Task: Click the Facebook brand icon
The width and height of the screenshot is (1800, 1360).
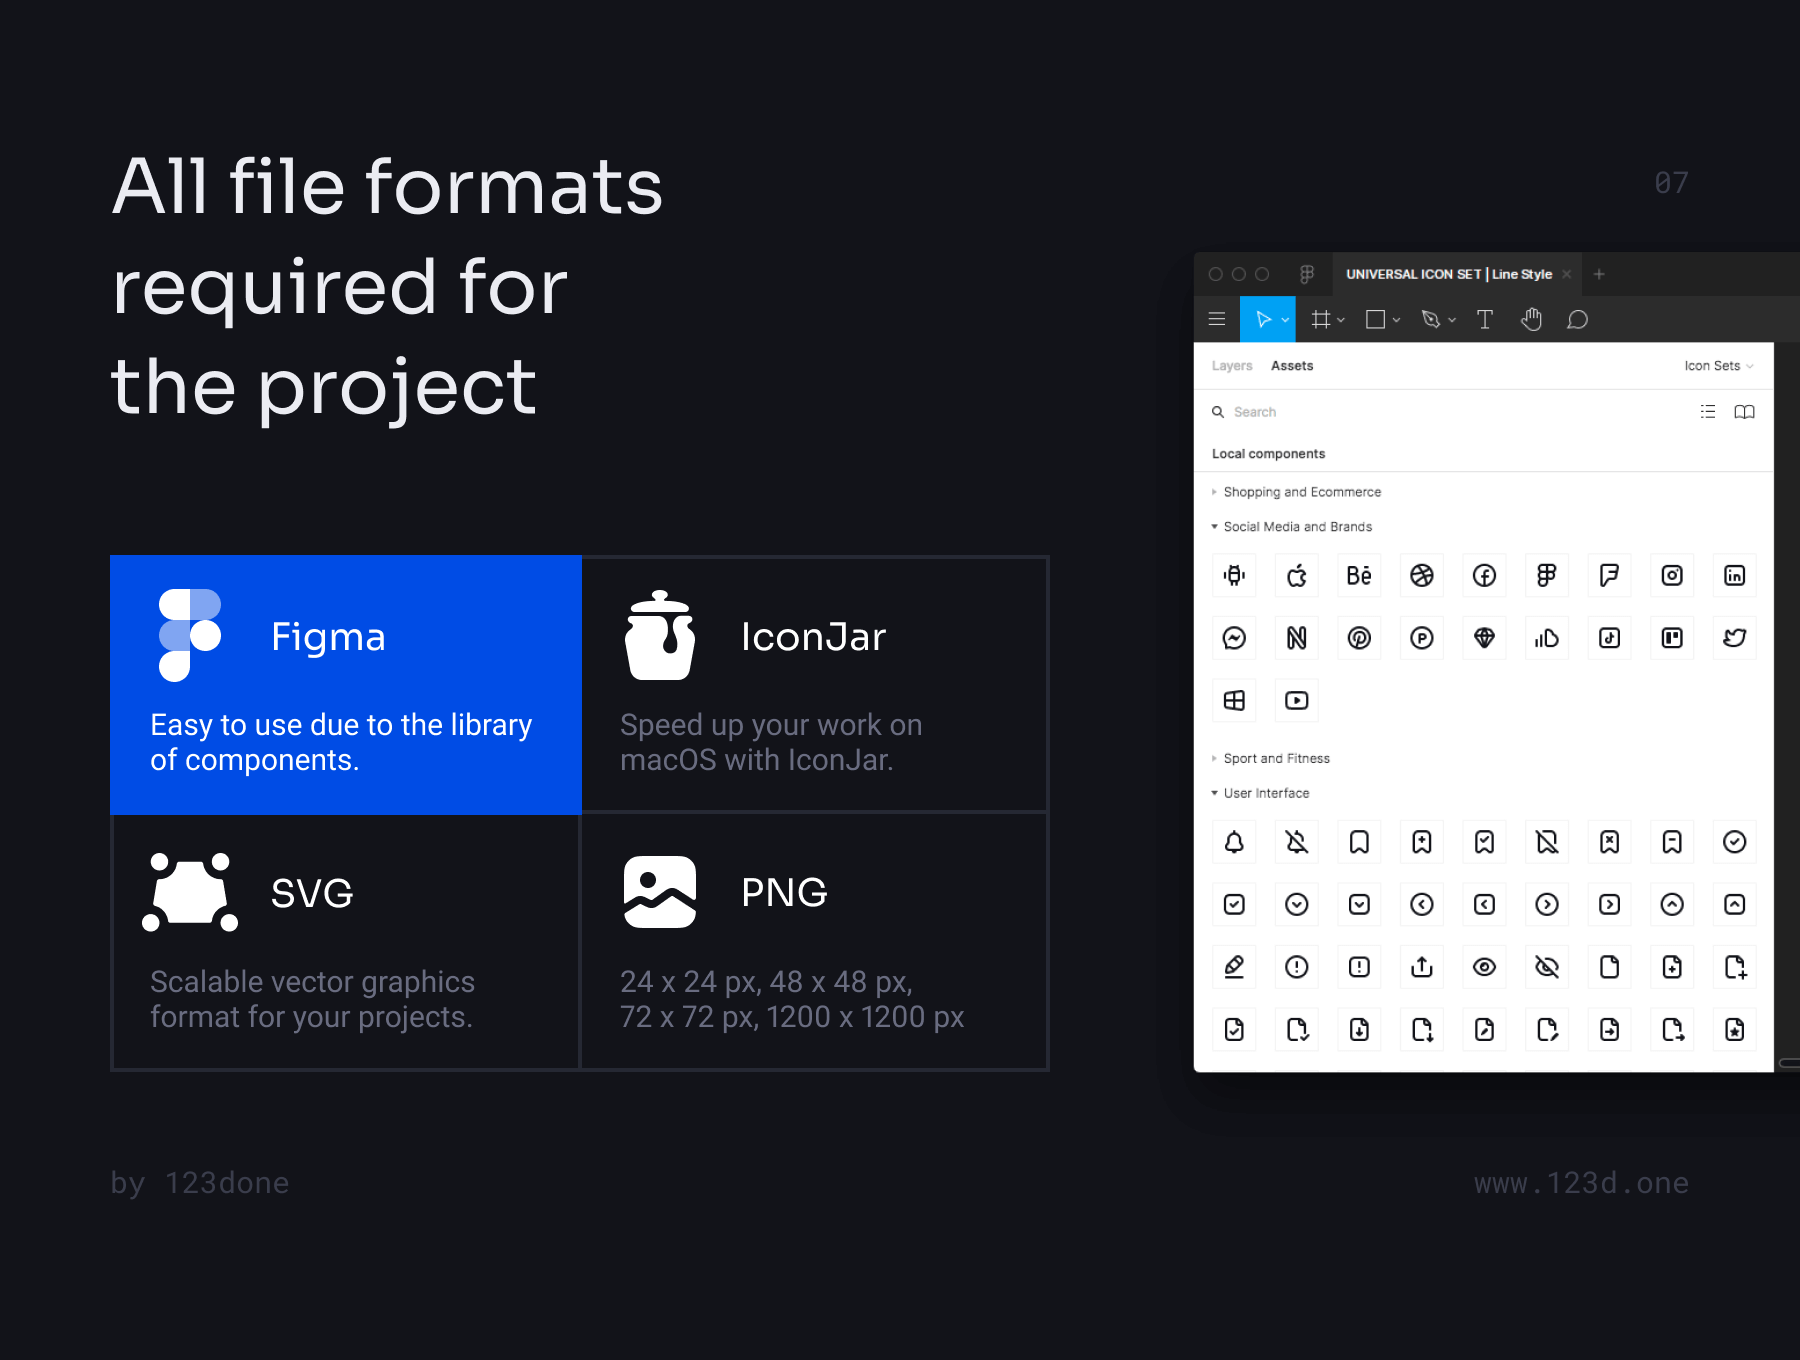Action: tap(1484, 575)
